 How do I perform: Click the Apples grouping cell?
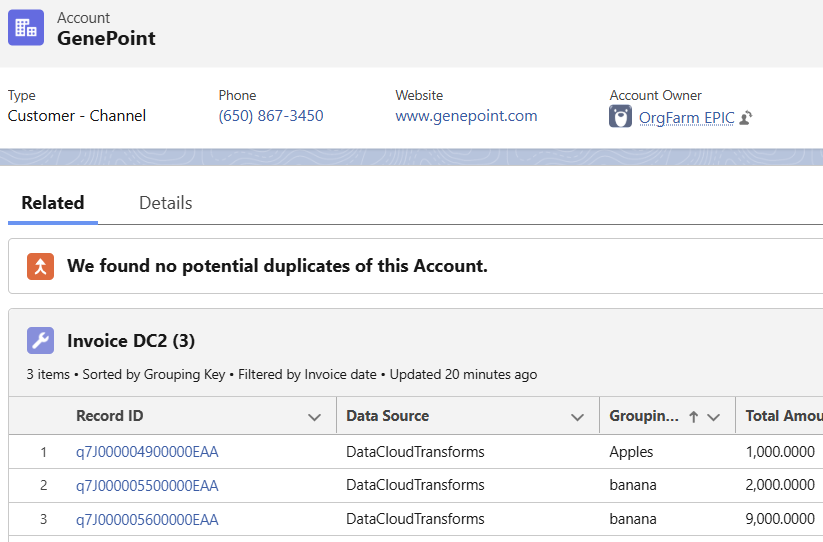631,452
